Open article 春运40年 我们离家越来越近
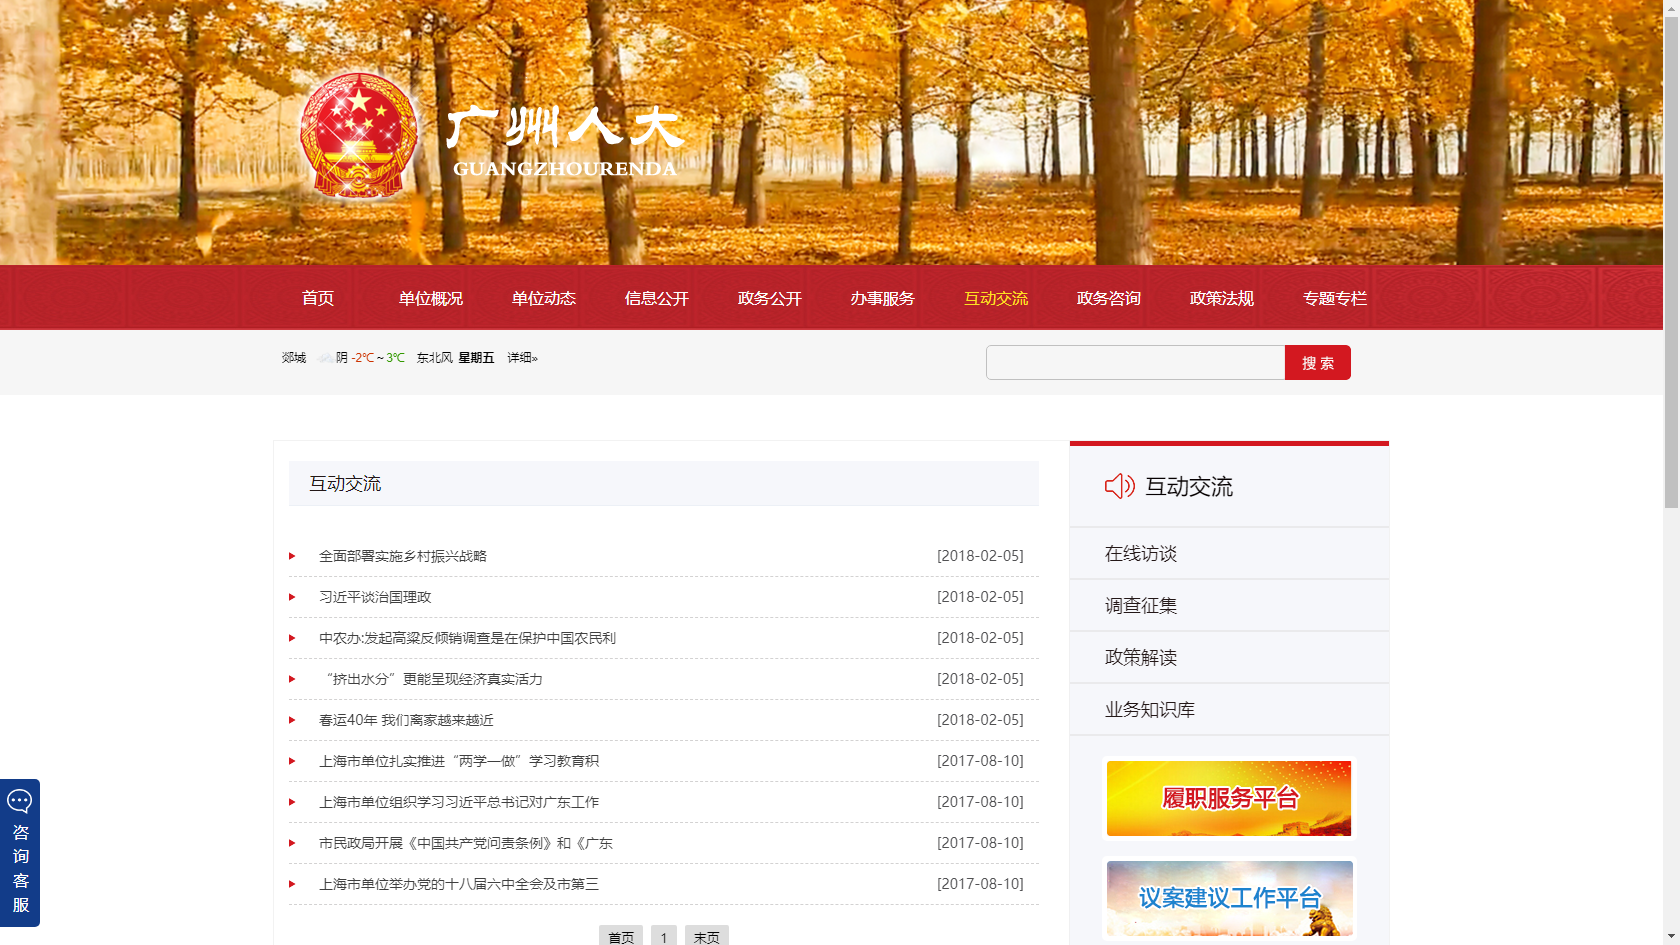This screenshot has width=1680, height=945. pyautogui.click(x=406, y=720)
